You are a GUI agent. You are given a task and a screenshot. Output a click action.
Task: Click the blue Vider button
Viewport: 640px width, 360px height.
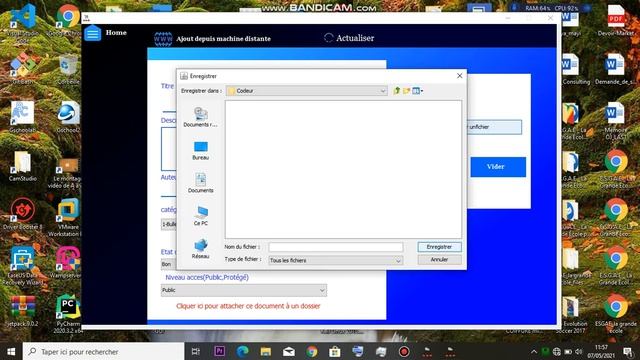498,167
